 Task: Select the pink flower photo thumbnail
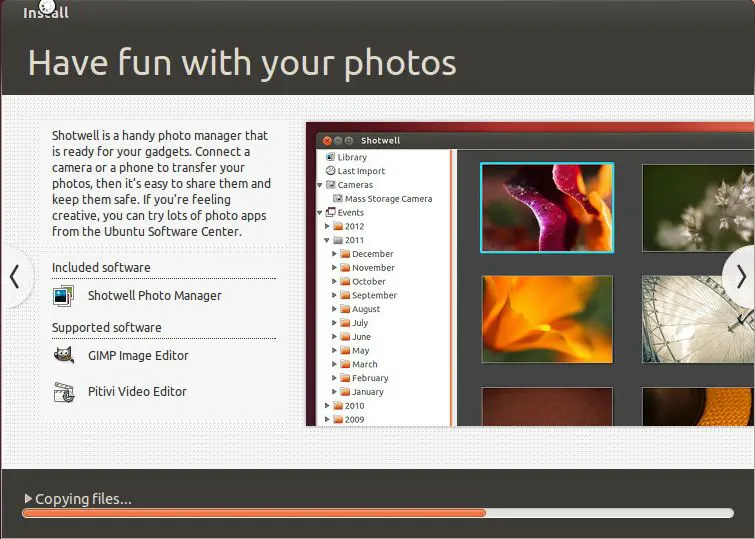[547, 208]
